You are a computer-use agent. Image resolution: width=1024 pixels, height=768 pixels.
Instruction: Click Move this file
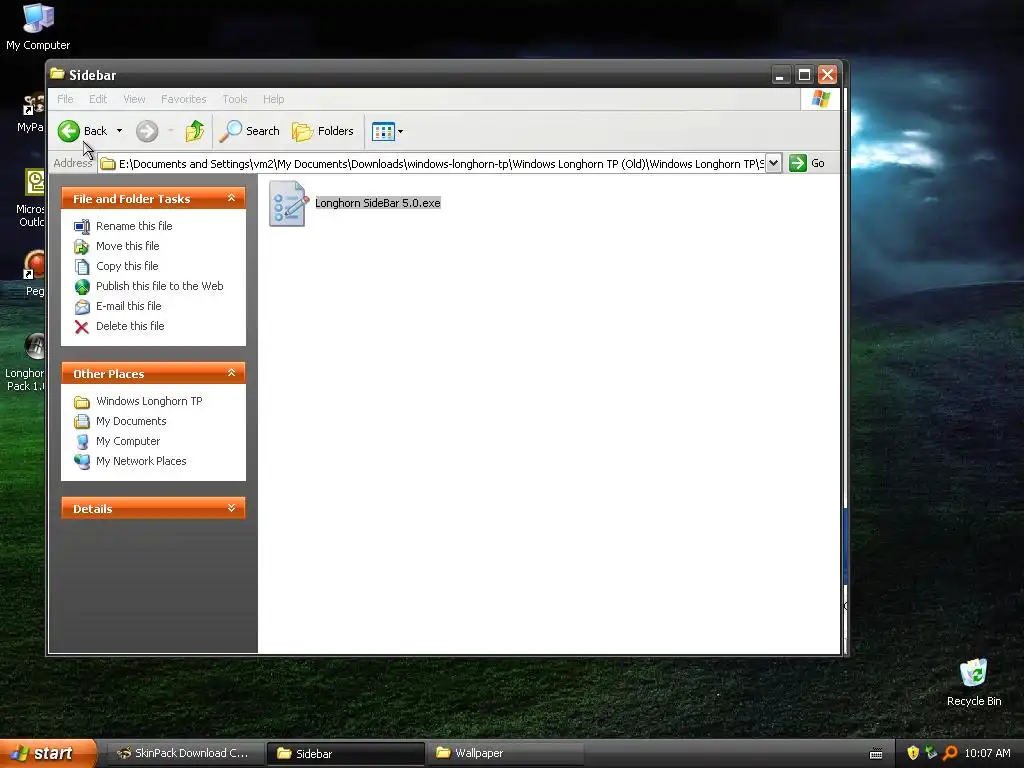[x=127, y=246]
